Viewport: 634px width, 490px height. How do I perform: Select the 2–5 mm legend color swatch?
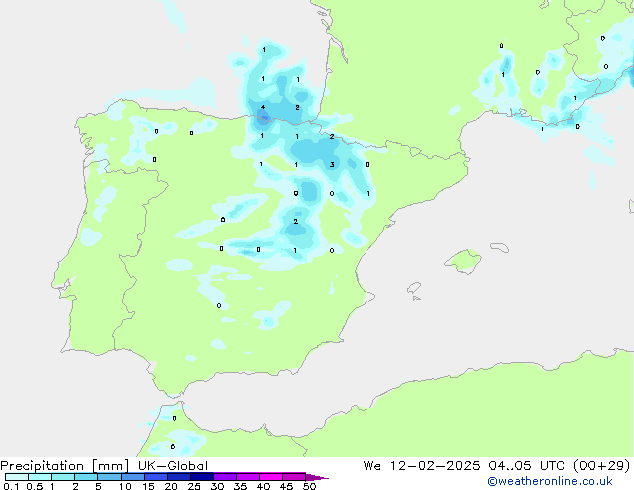(86, 477)
